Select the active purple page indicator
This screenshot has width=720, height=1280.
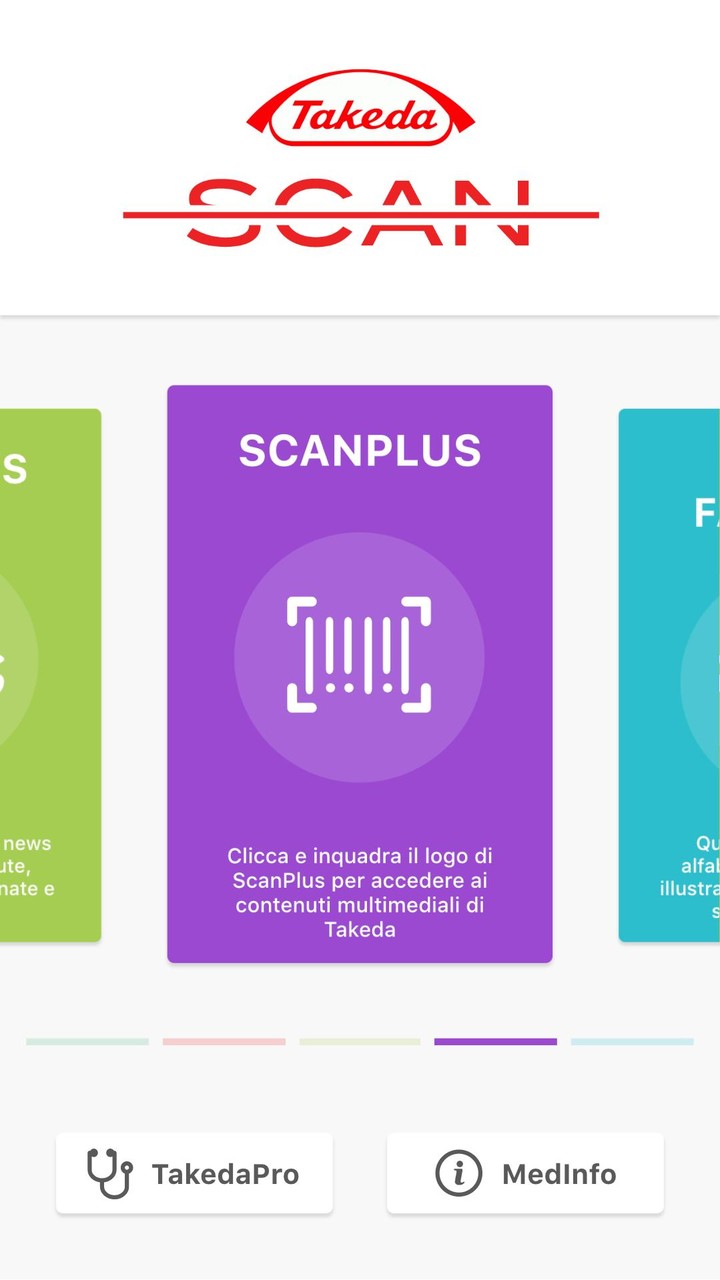click(495, 1042)
